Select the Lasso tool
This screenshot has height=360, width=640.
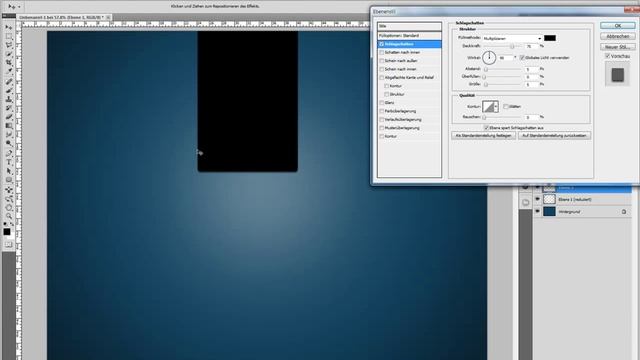coord(9,45)
